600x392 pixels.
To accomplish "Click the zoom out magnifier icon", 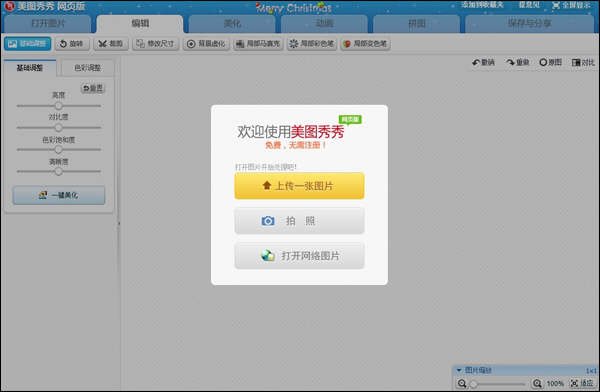I will tap(462, 383).
